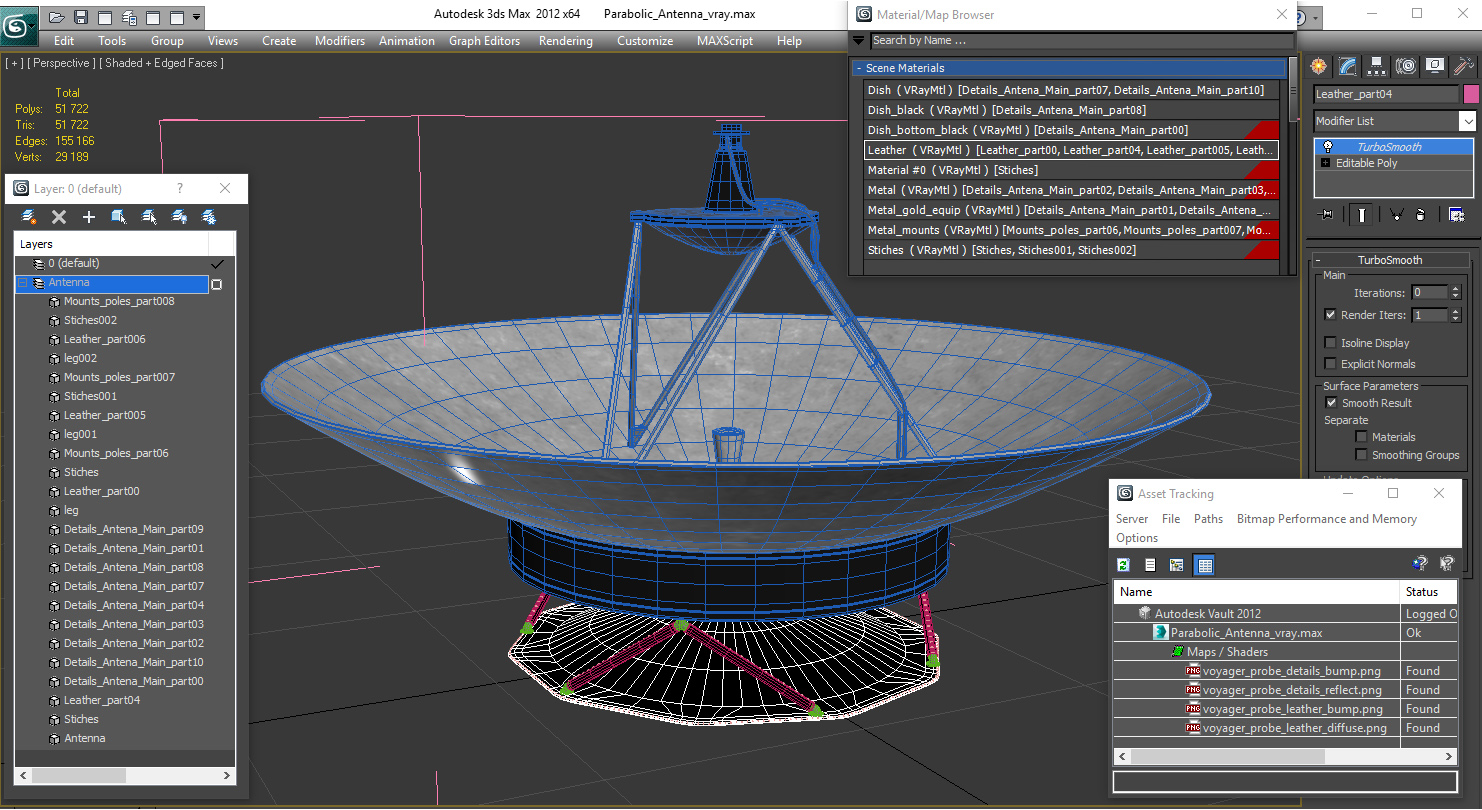Click Status Log icon in Asset Tracking
Viewport: 1482px width, 810px height.
point(1150,565)
